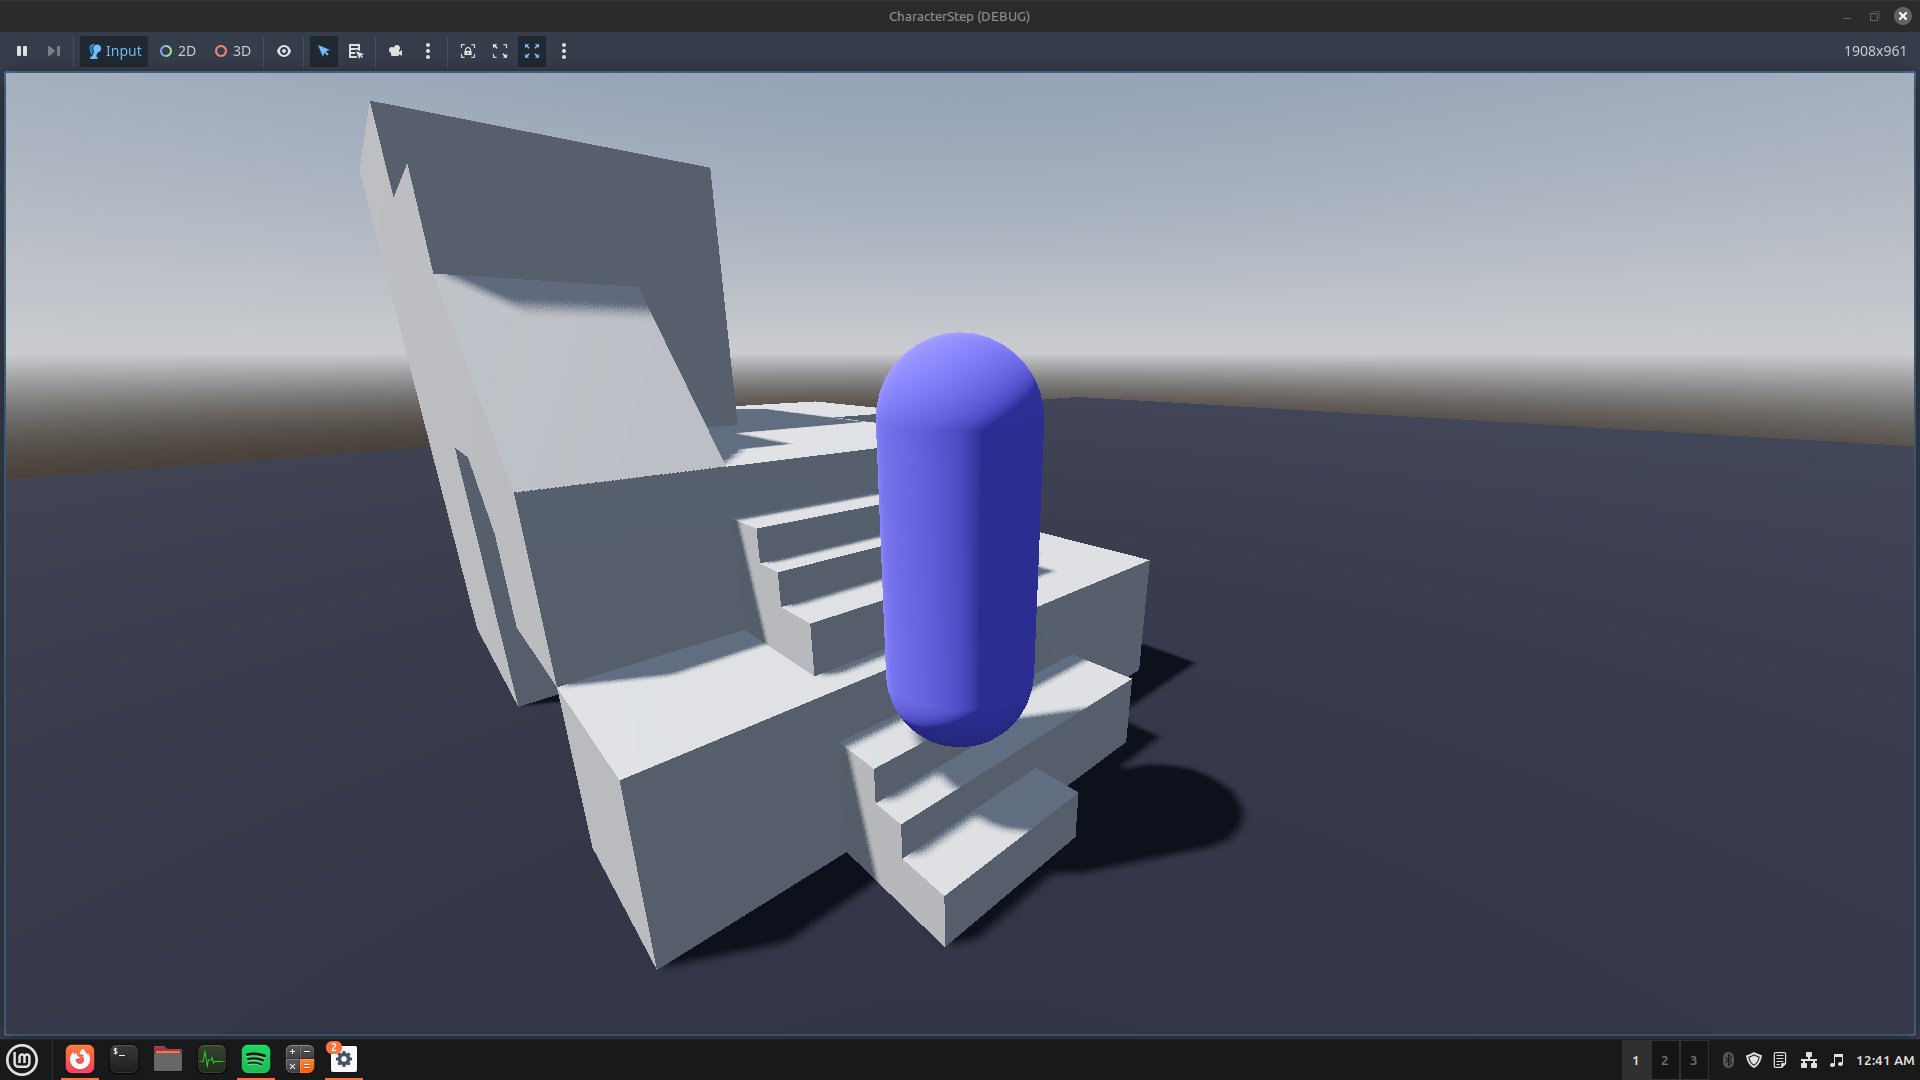Screen dimensions: 1920x1080
Task: Click the next frame step button
Action: (x=54, y=51)
